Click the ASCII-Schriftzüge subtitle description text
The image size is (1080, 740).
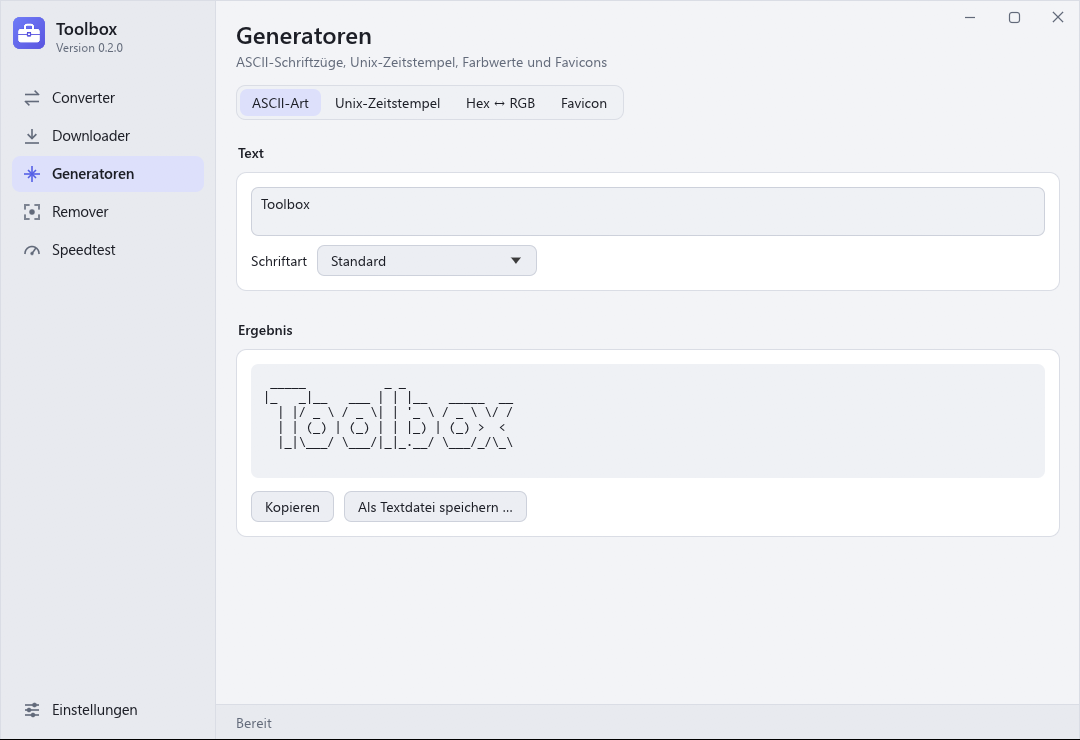422,62
